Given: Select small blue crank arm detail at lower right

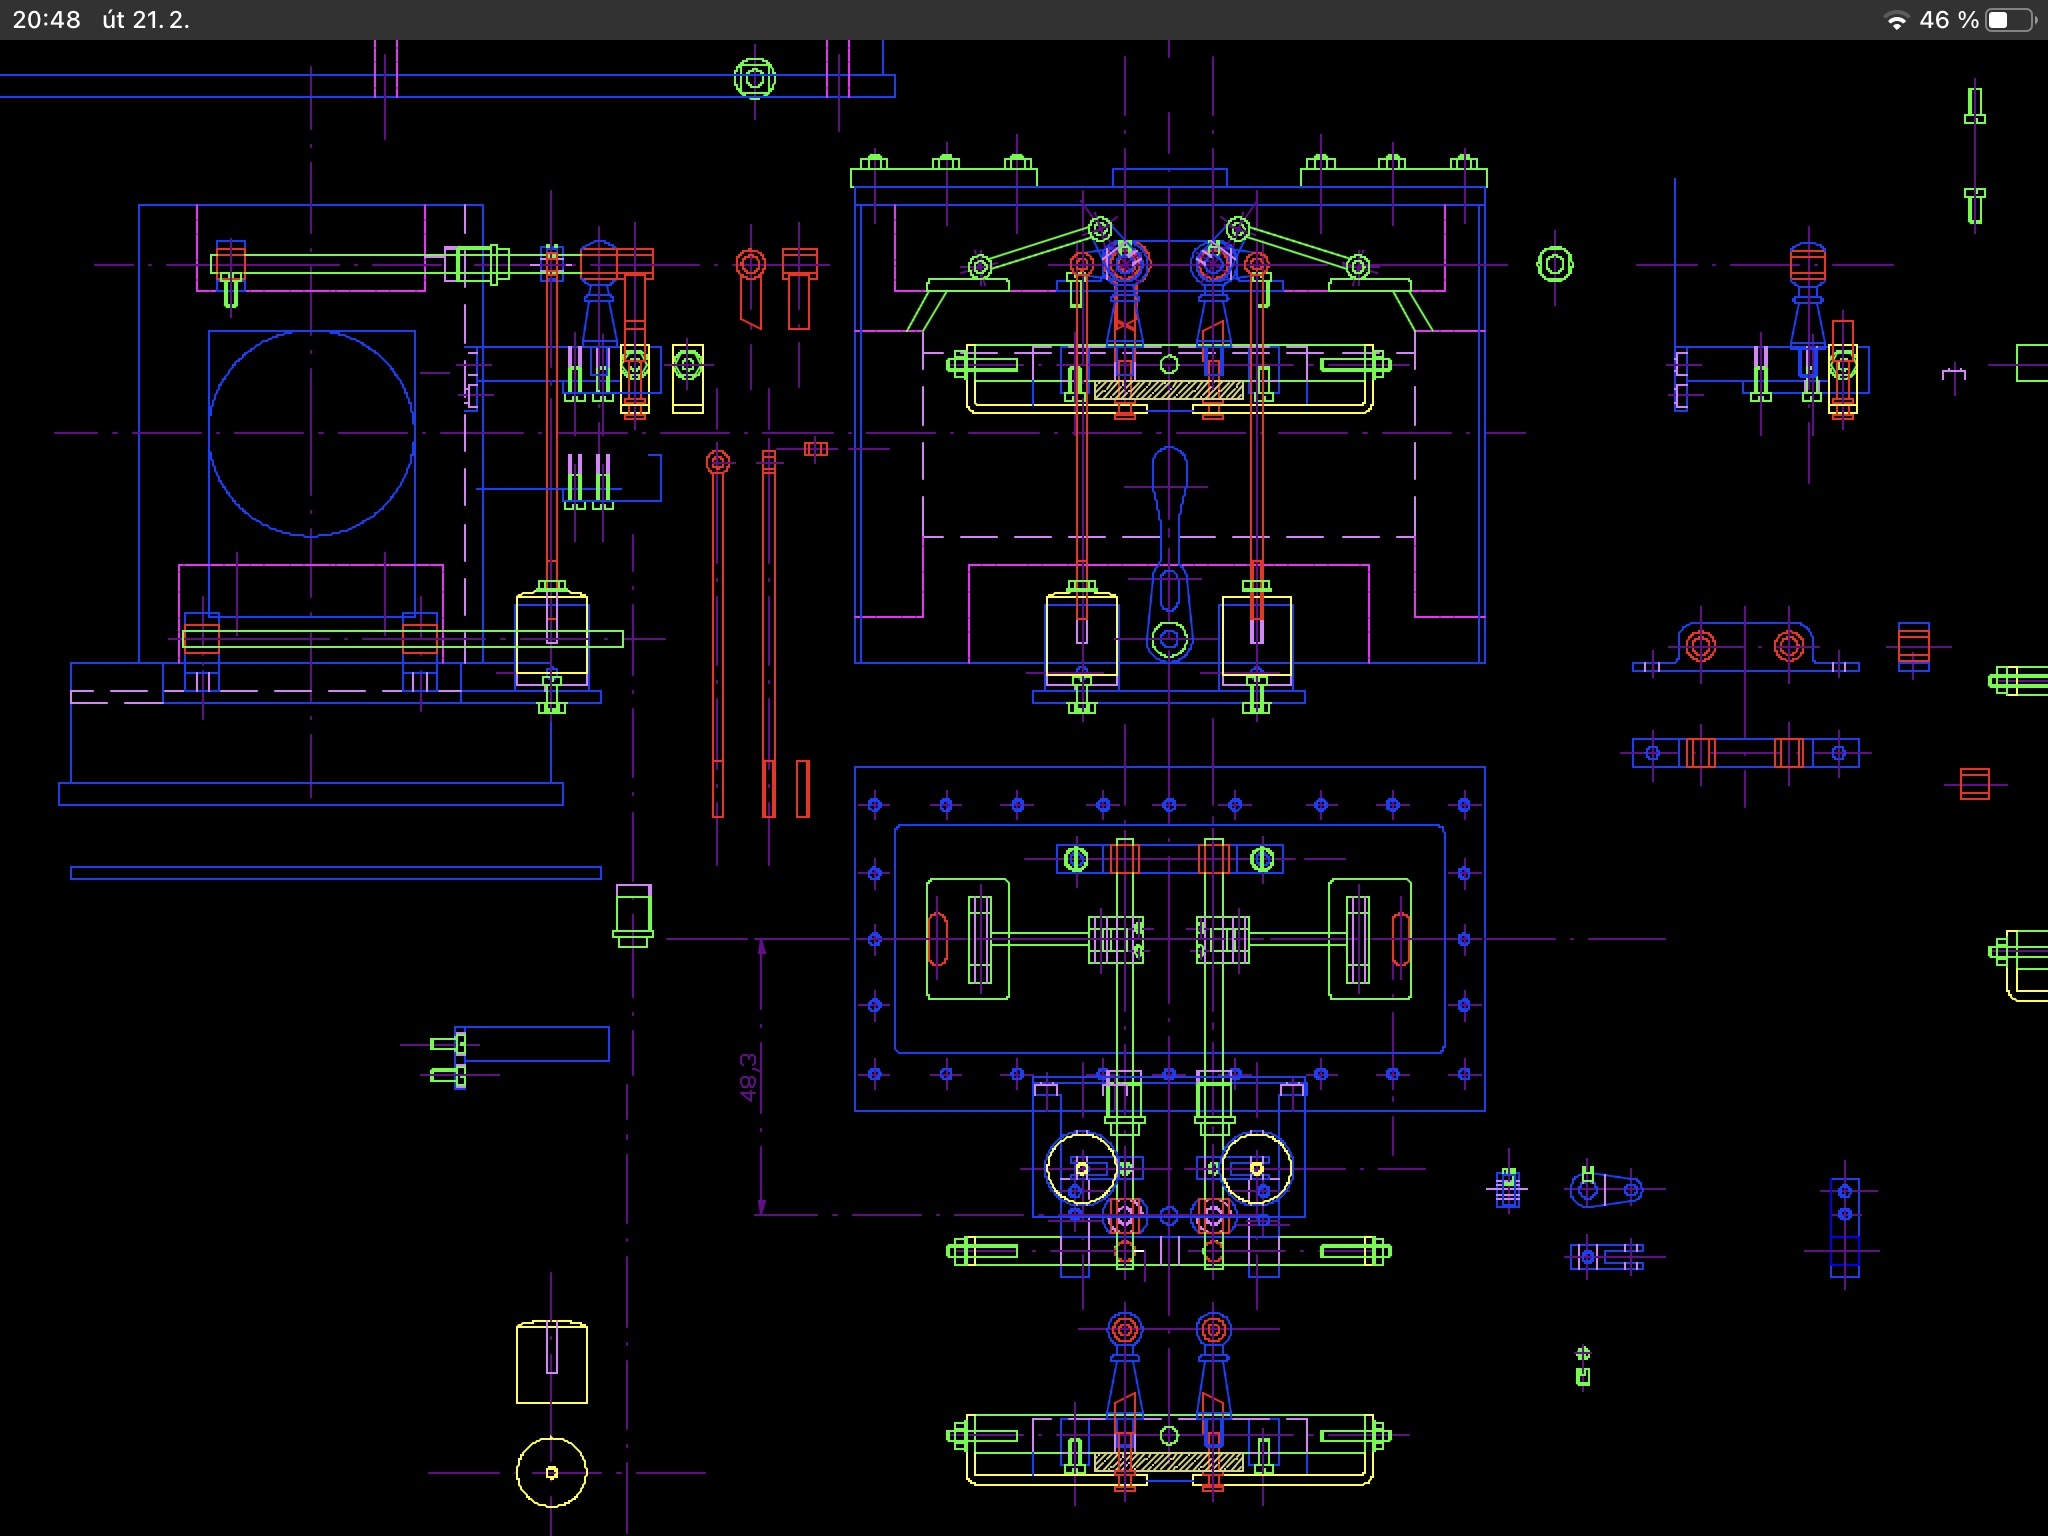Looking at the screenshot, I should 1606,1189.
